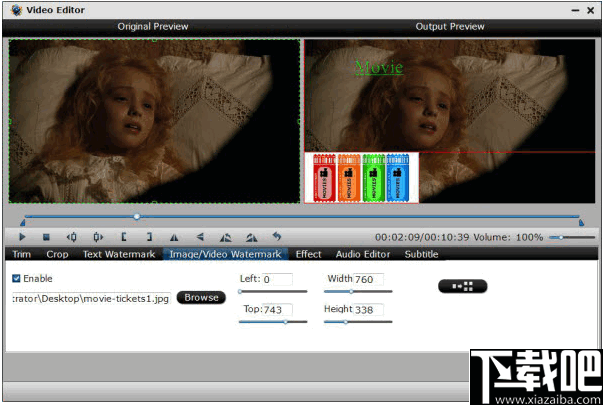Screen dimensions: 605x405
Task: Select the movie tickets watermark in Output Preview
Action: click(x=362, y=178)
